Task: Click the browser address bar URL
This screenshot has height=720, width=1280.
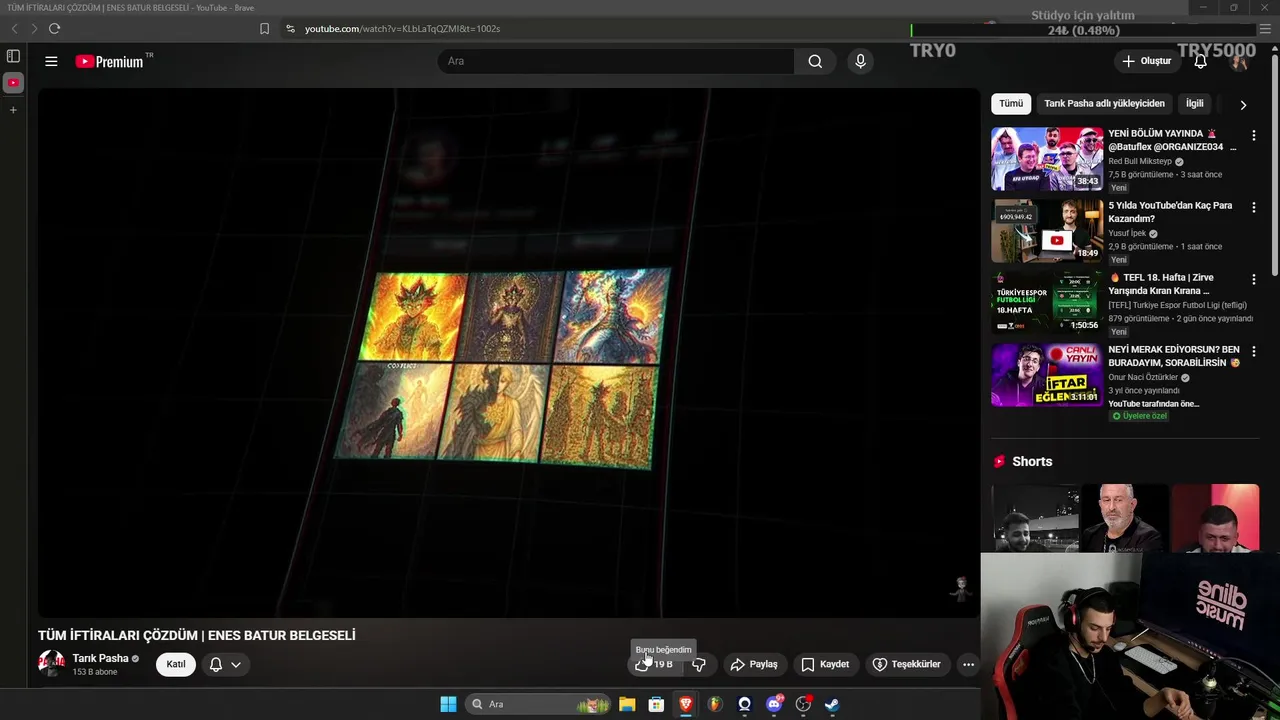Action: coord(402,29)
